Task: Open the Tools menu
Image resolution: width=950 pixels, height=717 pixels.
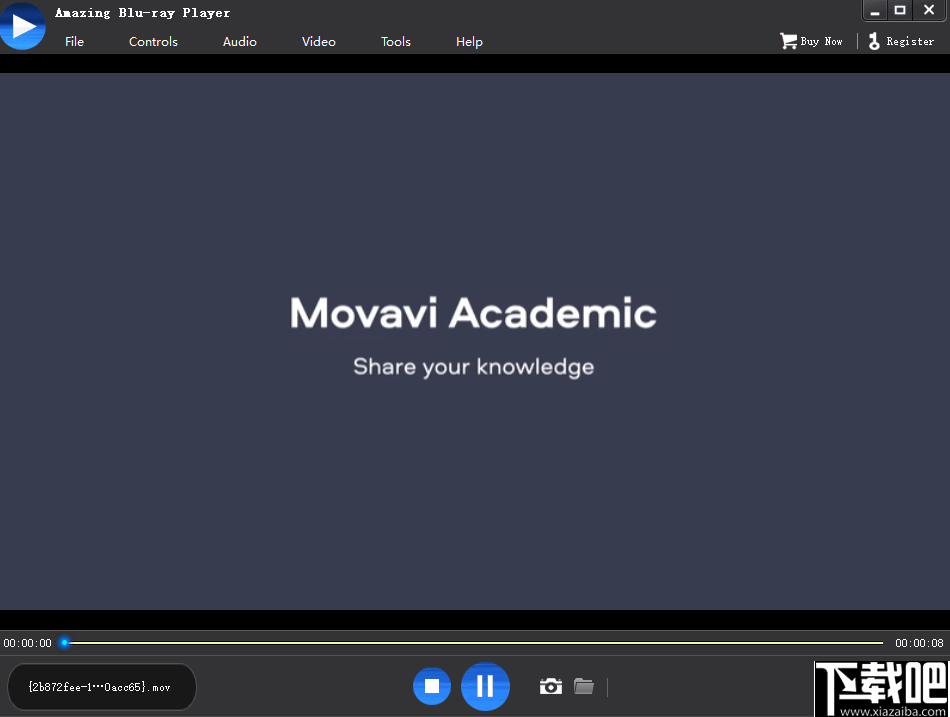Action: tap(396, 42)
